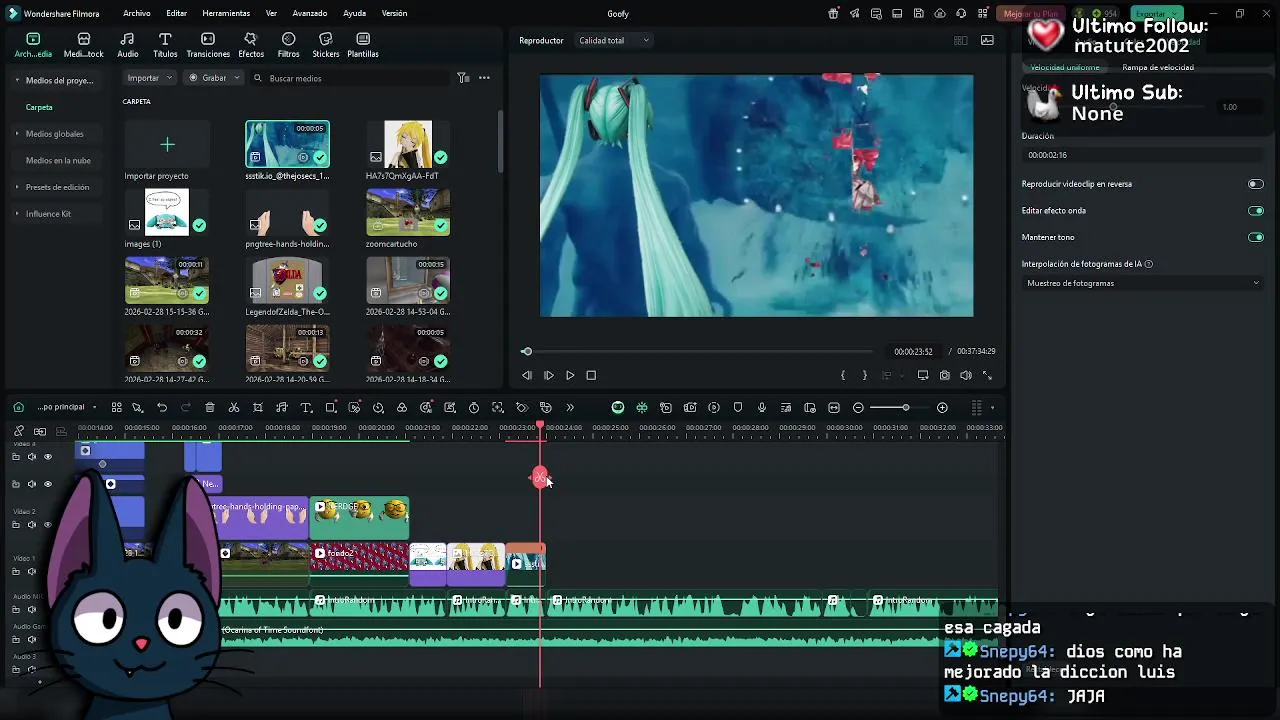
Task: Click the cloud upload icon in title bar
Action: (x=940, y=13)
